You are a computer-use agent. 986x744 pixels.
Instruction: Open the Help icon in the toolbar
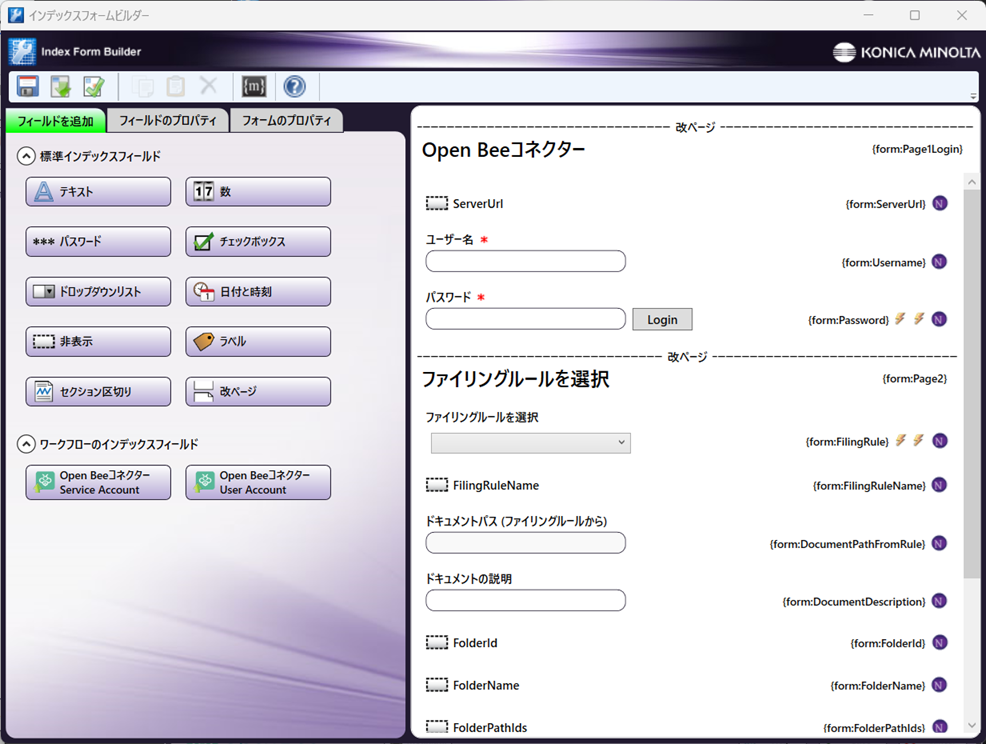point(293,86)
